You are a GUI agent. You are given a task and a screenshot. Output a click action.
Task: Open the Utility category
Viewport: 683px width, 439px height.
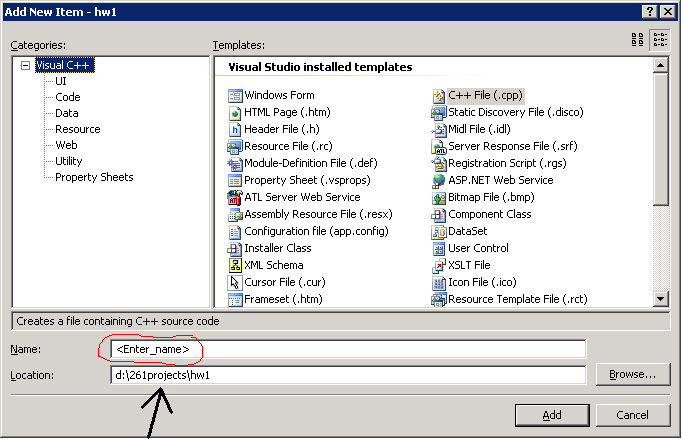click(x=68, y=161)
